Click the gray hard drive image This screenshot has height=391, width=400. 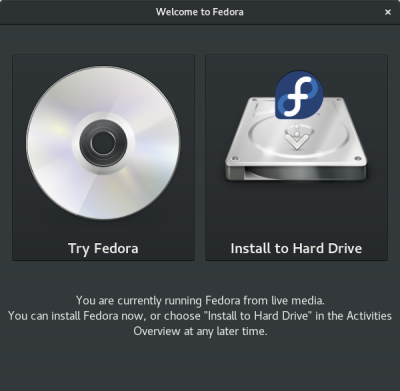[x=296, y=140]
